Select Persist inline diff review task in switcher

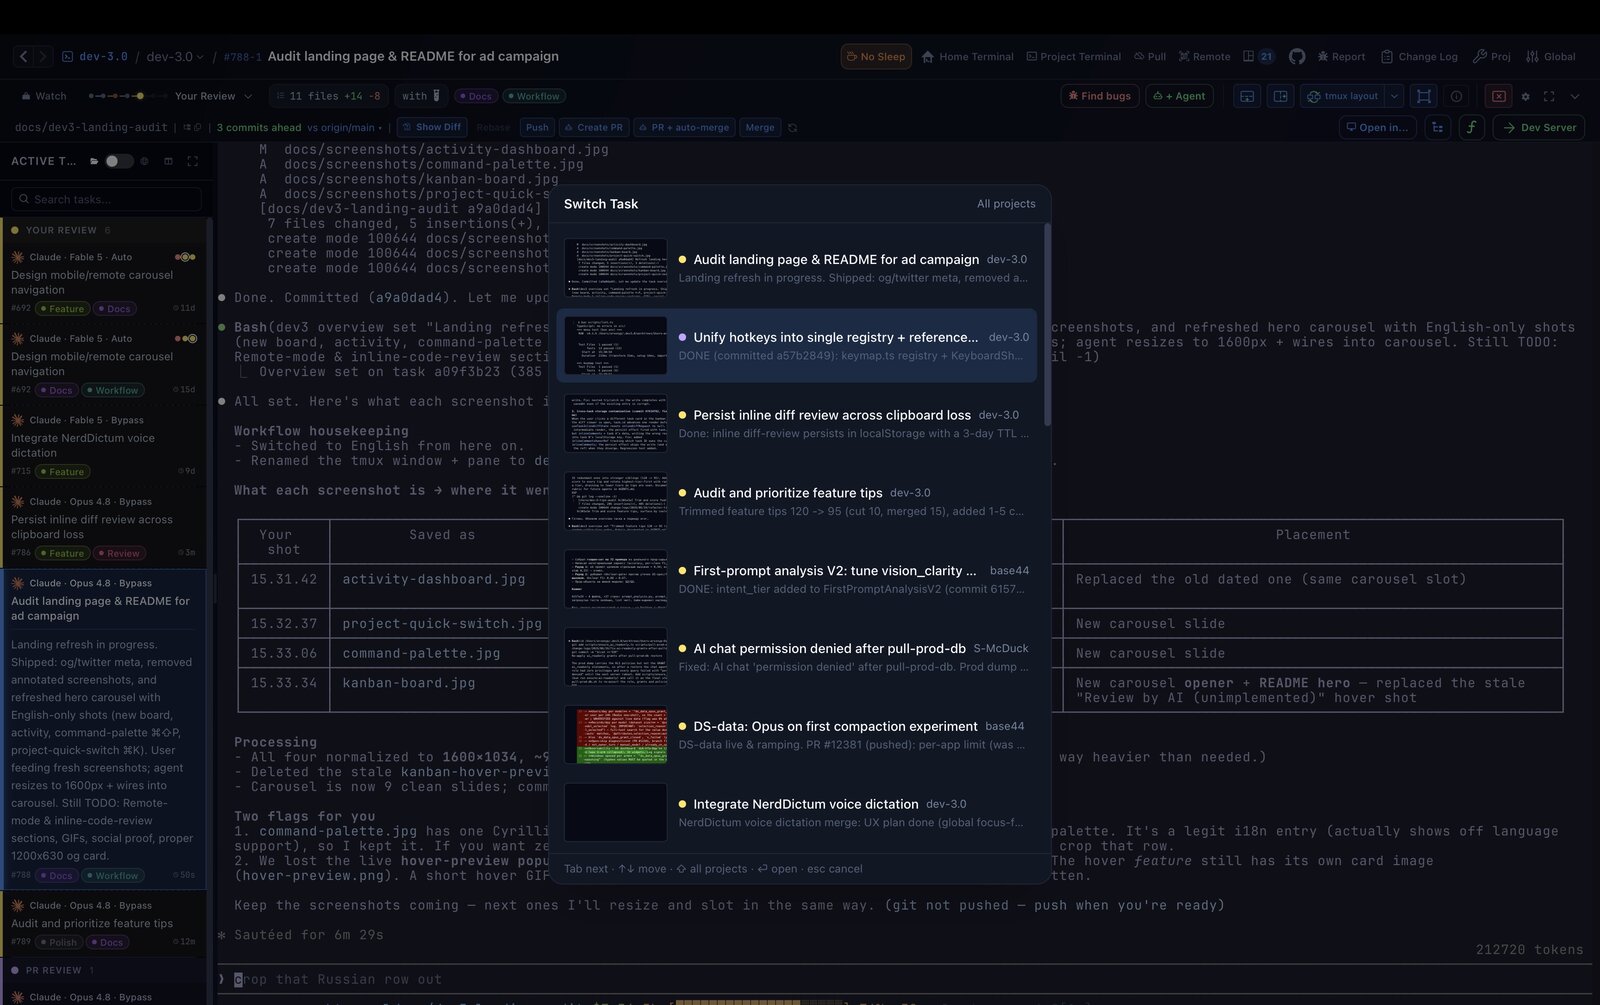[x=797, y=424]
